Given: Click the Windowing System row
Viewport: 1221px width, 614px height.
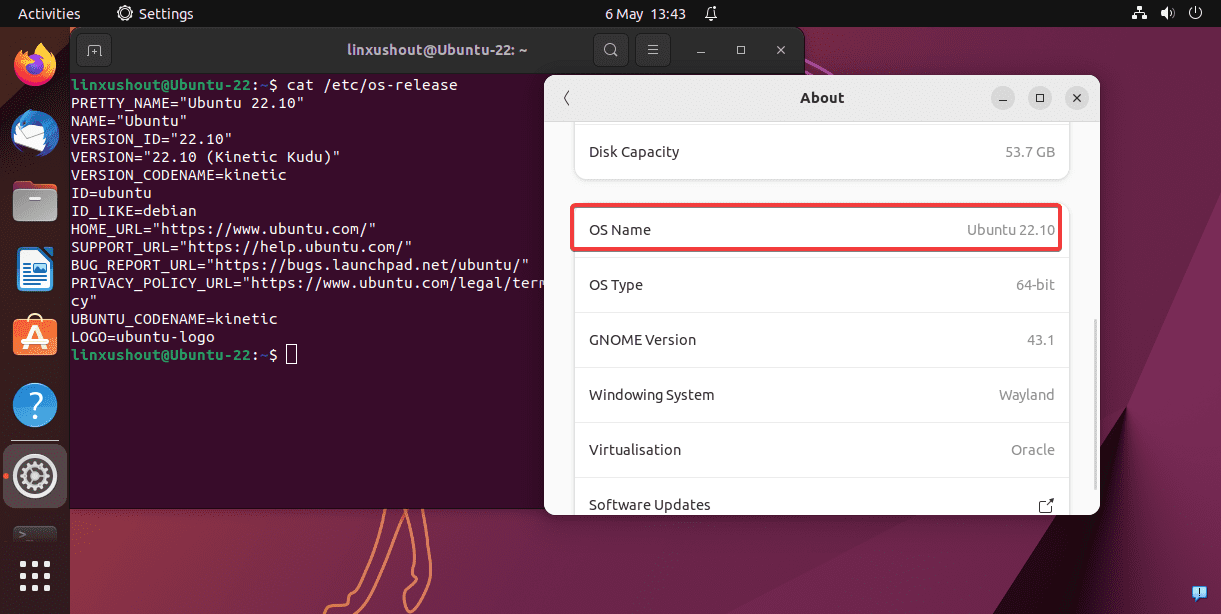Looking at the screenshot, I should 821,395.
